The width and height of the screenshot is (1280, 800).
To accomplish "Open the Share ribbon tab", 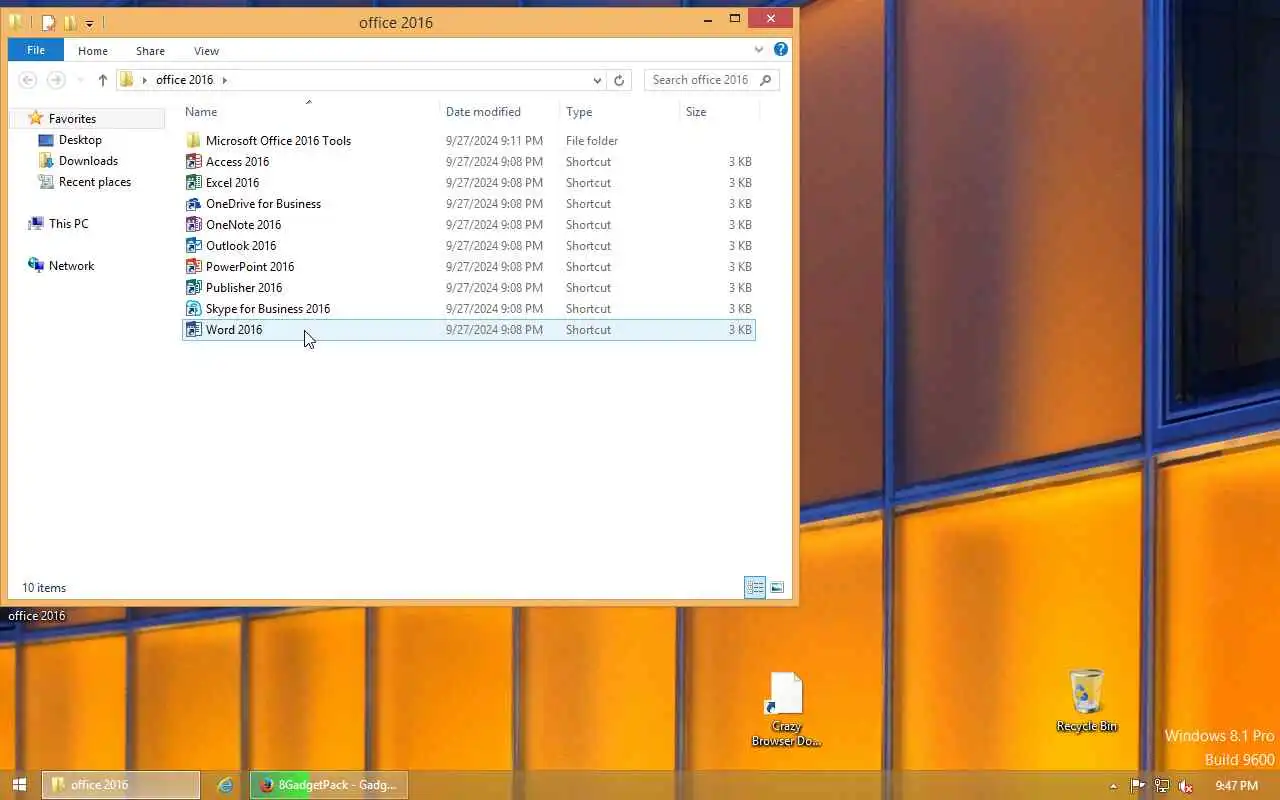I will click(150, 51).
